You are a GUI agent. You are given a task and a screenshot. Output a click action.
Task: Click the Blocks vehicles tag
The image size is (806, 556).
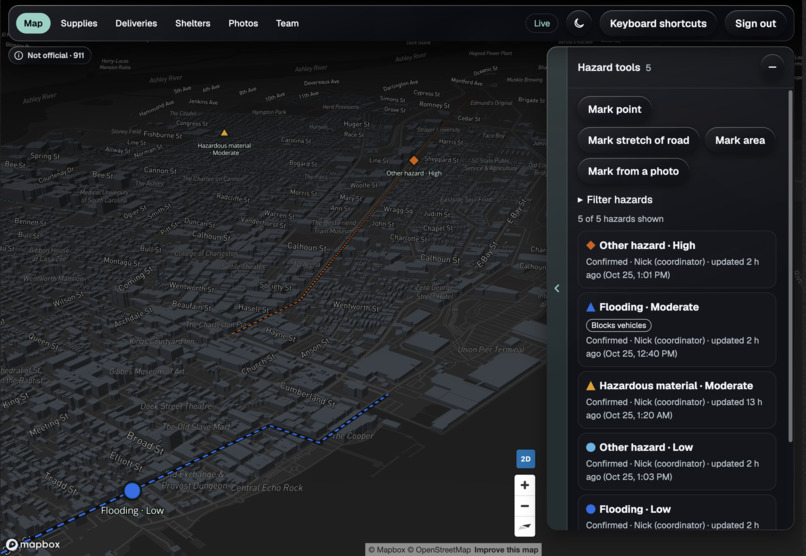[618, 325]
